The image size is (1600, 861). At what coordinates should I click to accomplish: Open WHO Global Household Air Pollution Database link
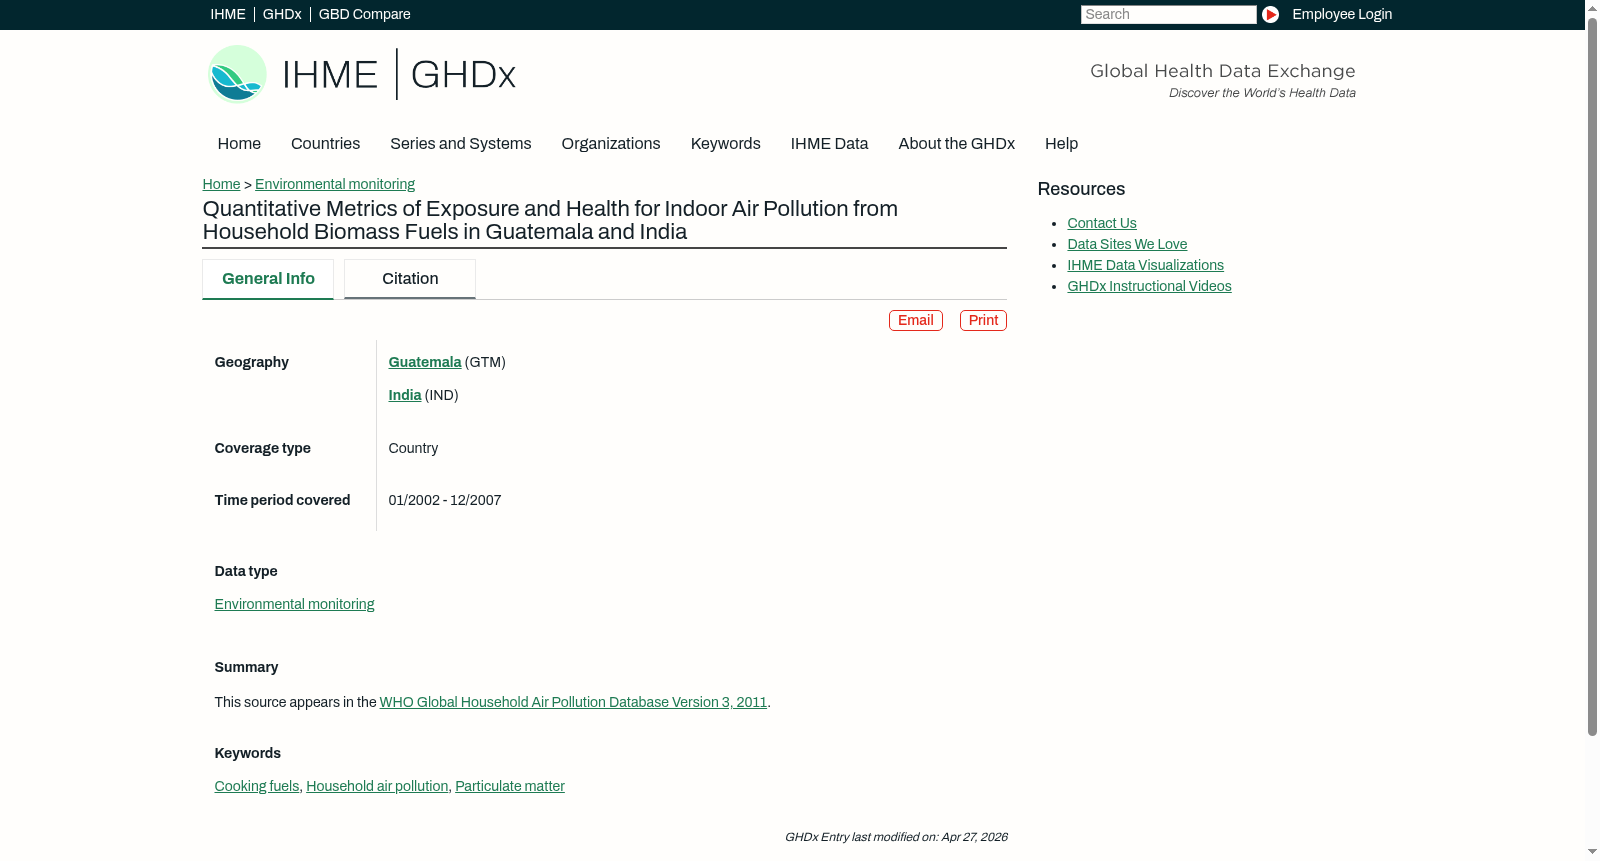573,702
